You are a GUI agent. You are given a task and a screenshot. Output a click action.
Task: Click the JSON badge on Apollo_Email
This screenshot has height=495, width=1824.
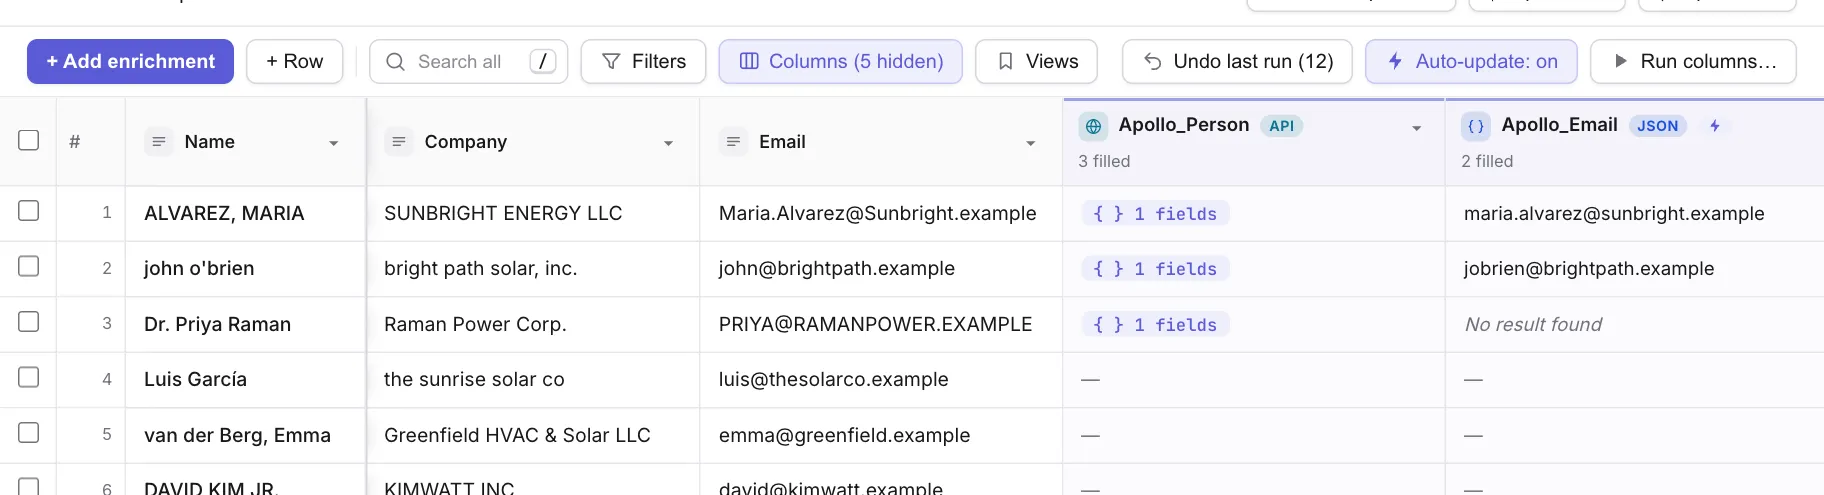tap(1658, 126)
